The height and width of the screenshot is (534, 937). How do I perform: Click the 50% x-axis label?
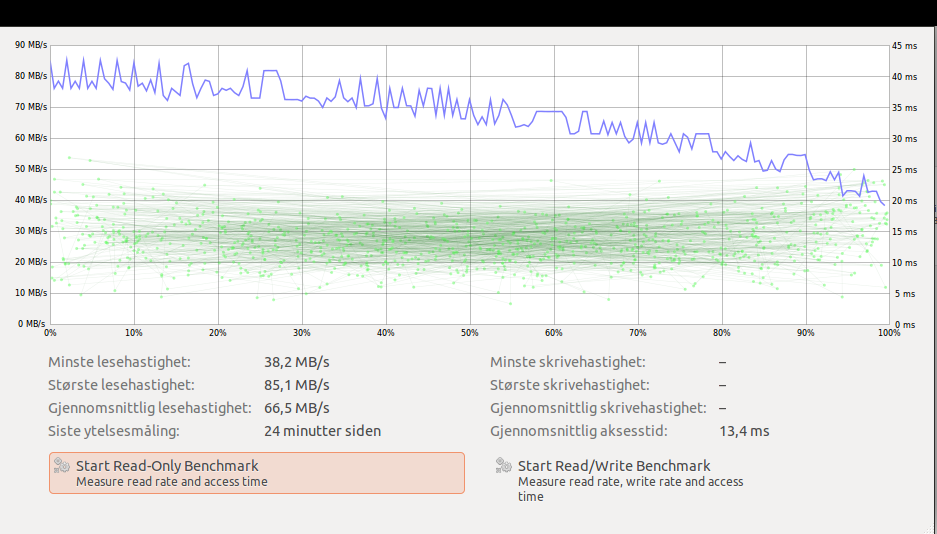tap(470, 333)
